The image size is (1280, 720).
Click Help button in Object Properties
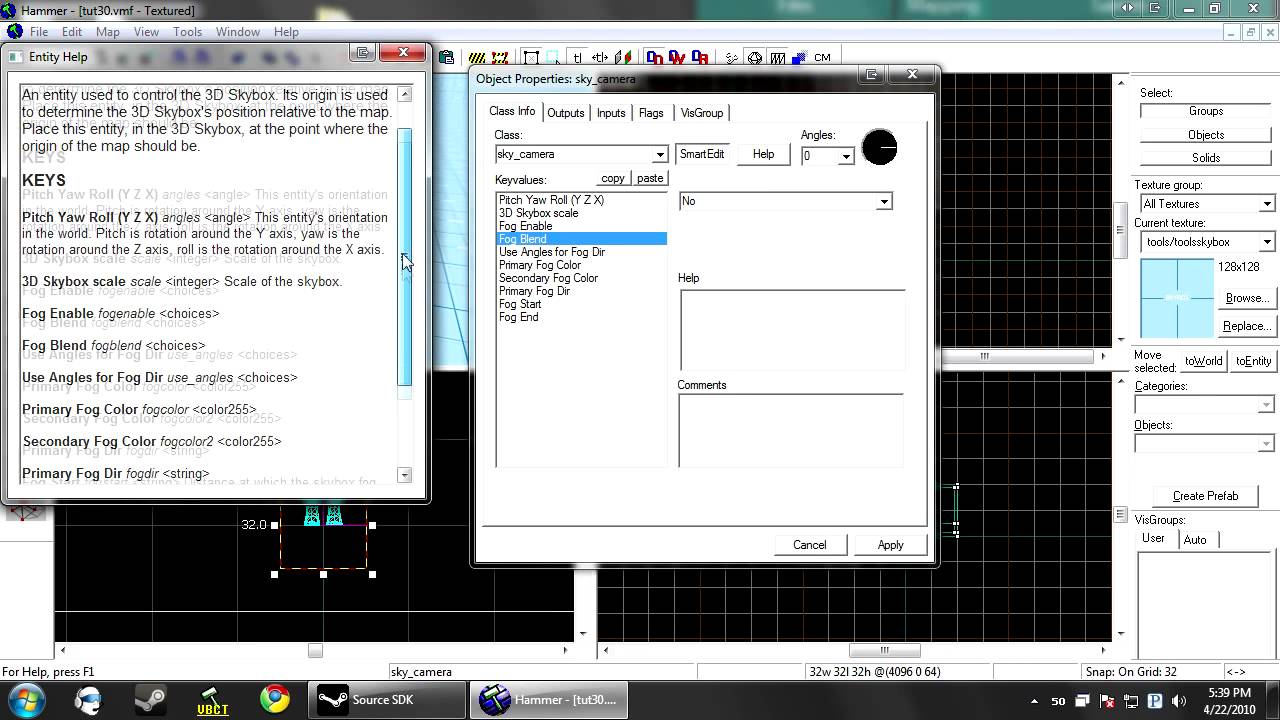(x=763, y=154)
